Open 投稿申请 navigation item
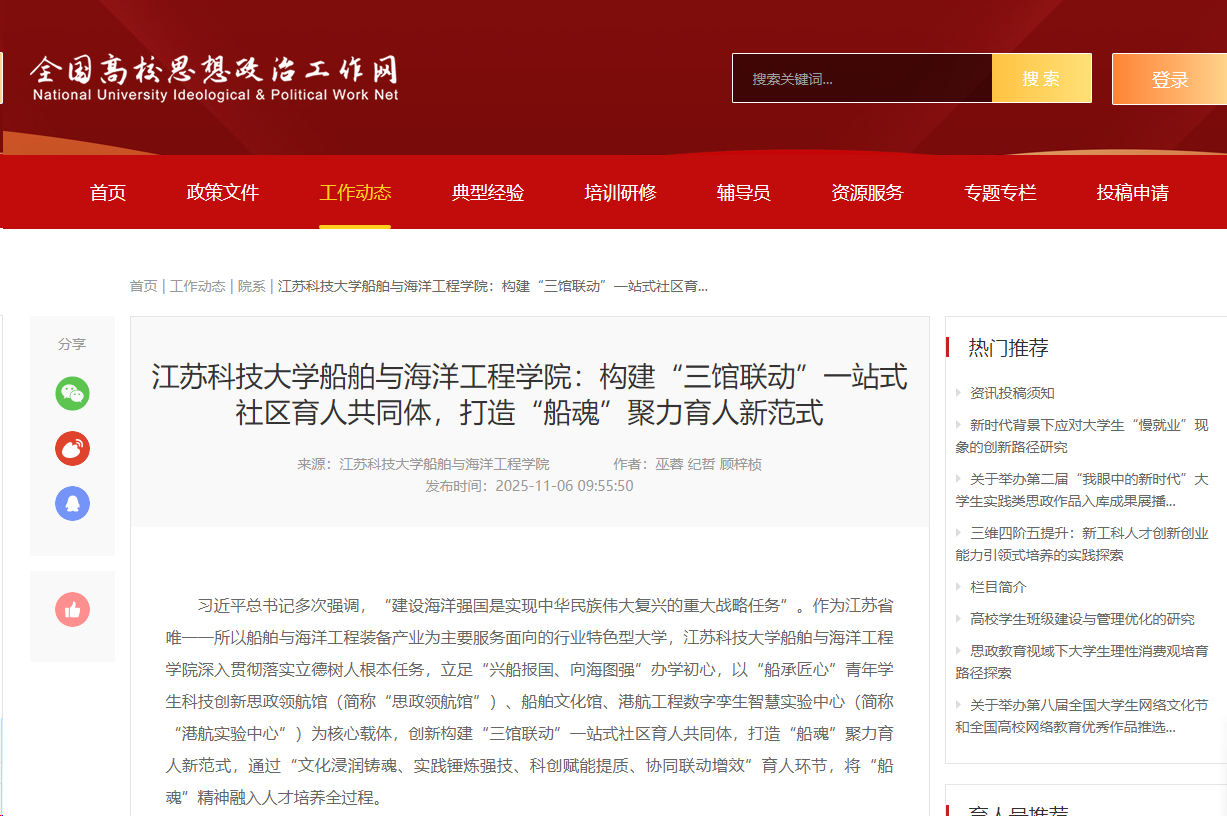 (1132, 193)
